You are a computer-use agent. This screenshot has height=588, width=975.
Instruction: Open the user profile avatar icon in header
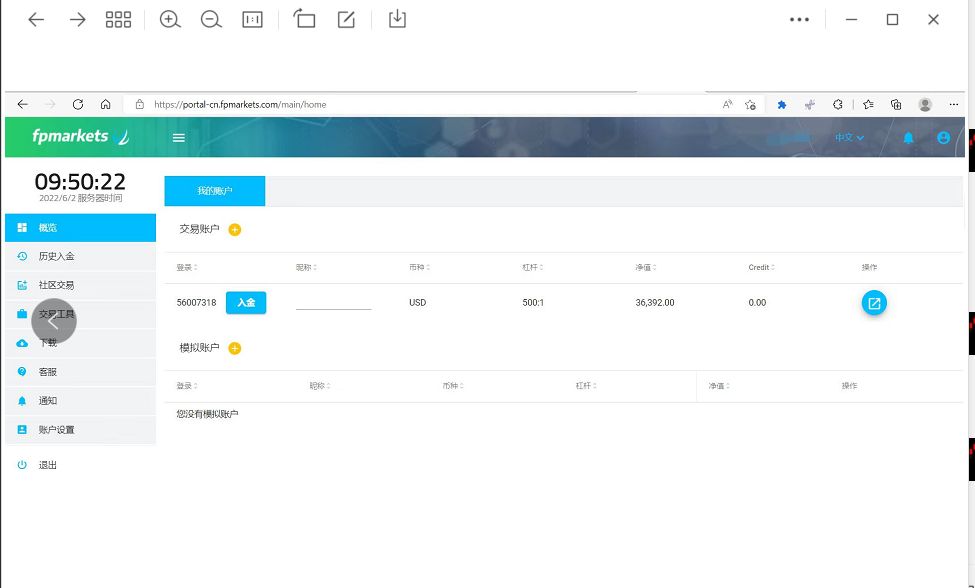coord(943,138)
